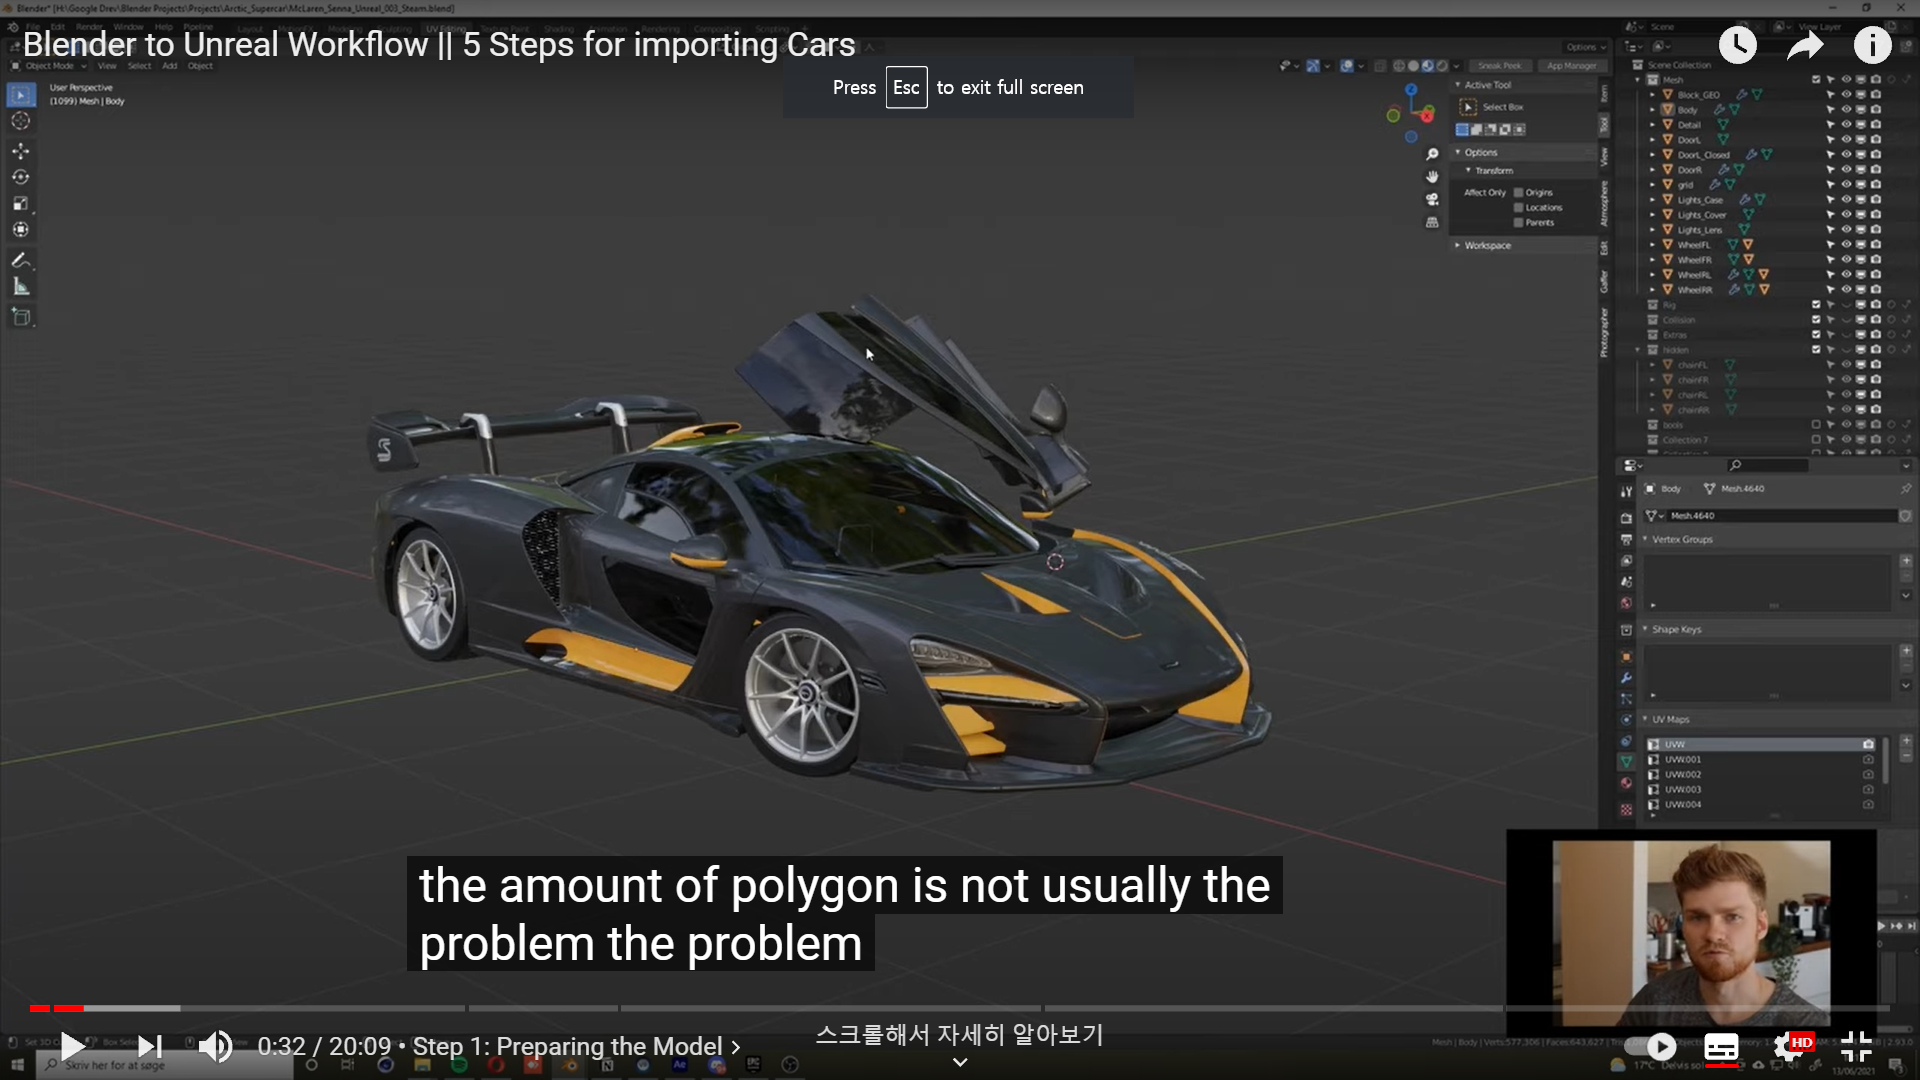Enable the Origins checkbox in Transform options
Viewport: 1920px width, 1080px height.
click(1519, 193)
